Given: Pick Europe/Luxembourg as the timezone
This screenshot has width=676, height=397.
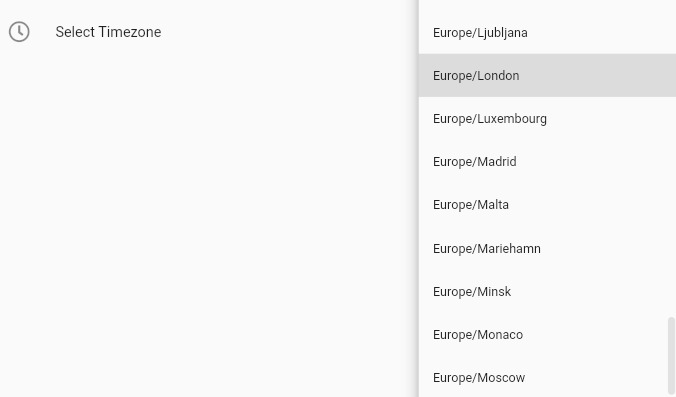Looking at the screenshot, I should tap(547, 119).
